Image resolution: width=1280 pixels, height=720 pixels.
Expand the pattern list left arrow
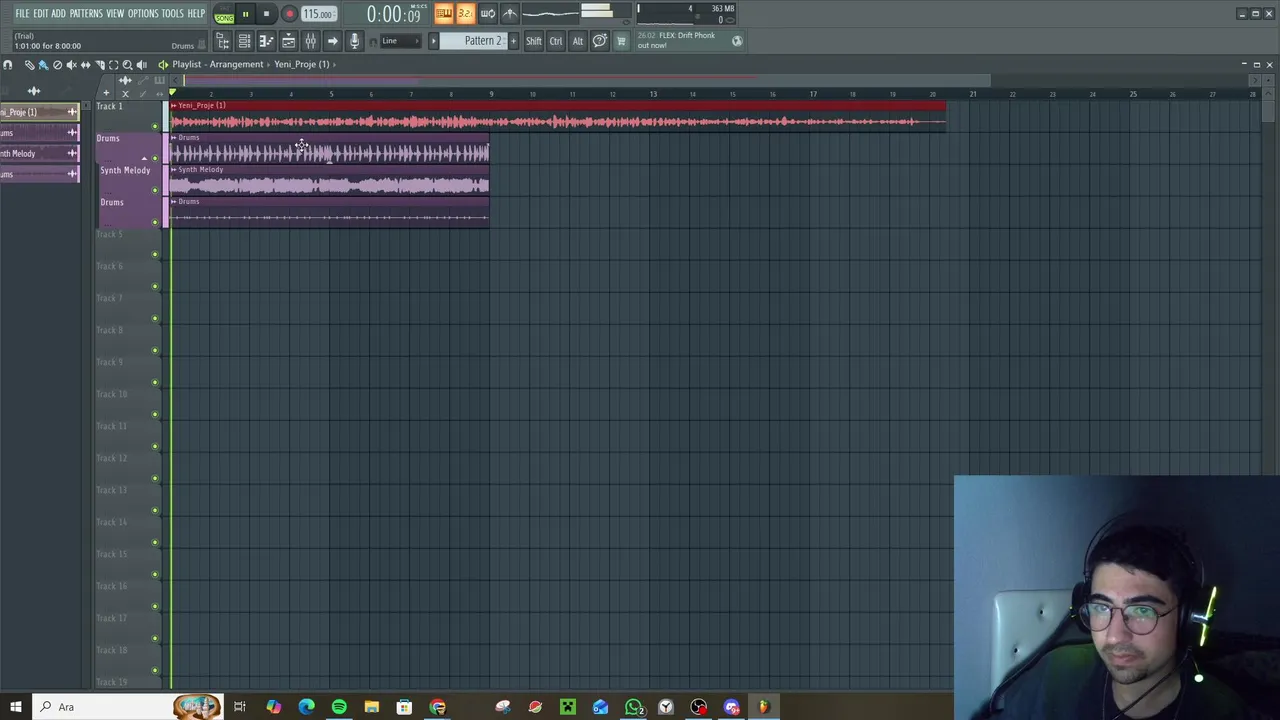click(x=433, y=41)
